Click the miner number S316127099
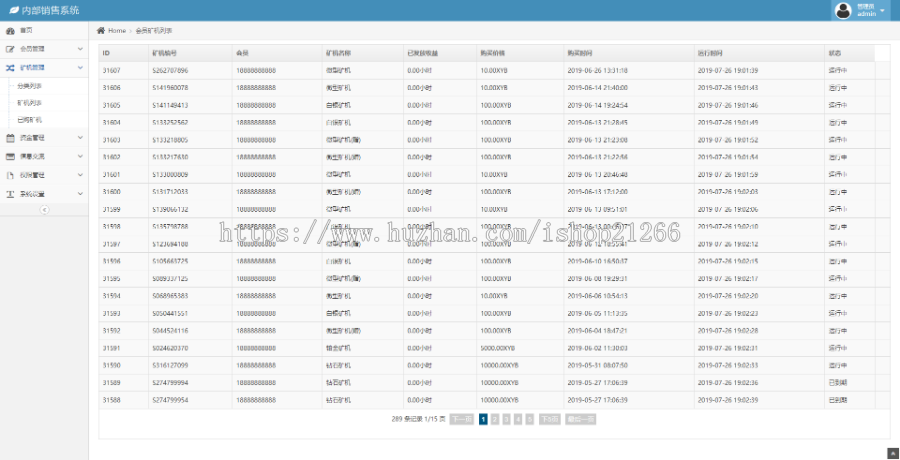 [170, 365]
